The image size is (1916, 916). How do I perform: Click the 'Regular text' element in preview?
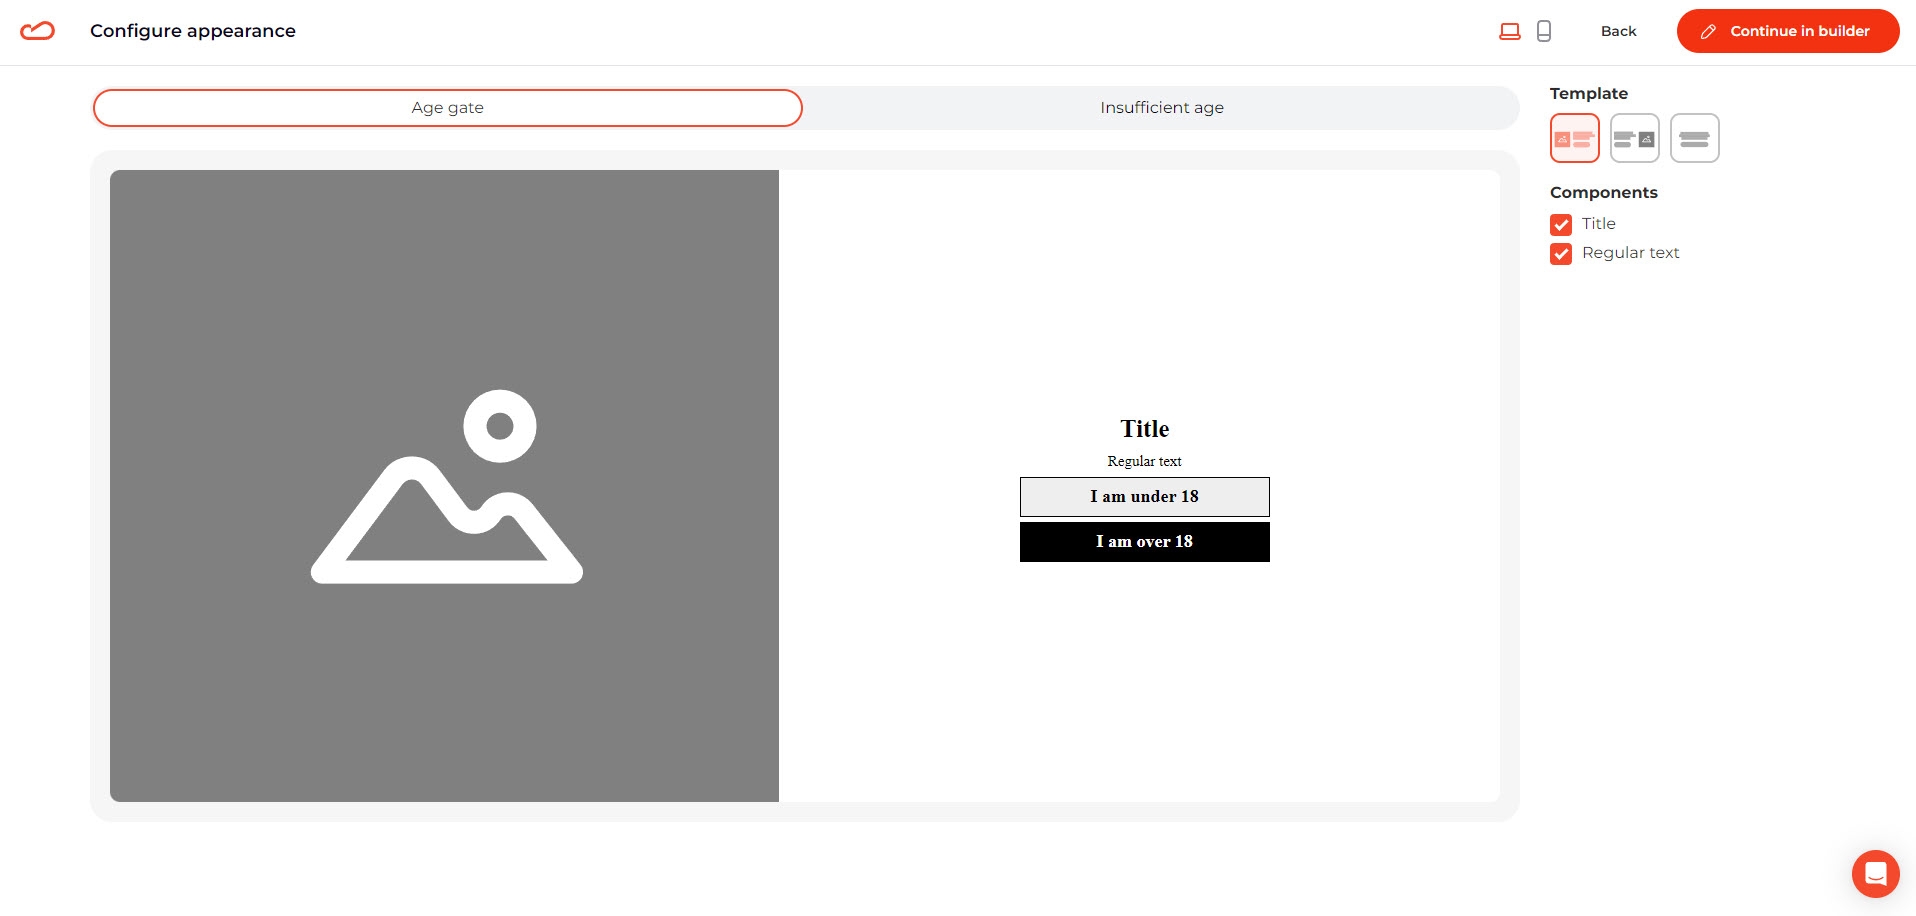tap(1144, 461)
